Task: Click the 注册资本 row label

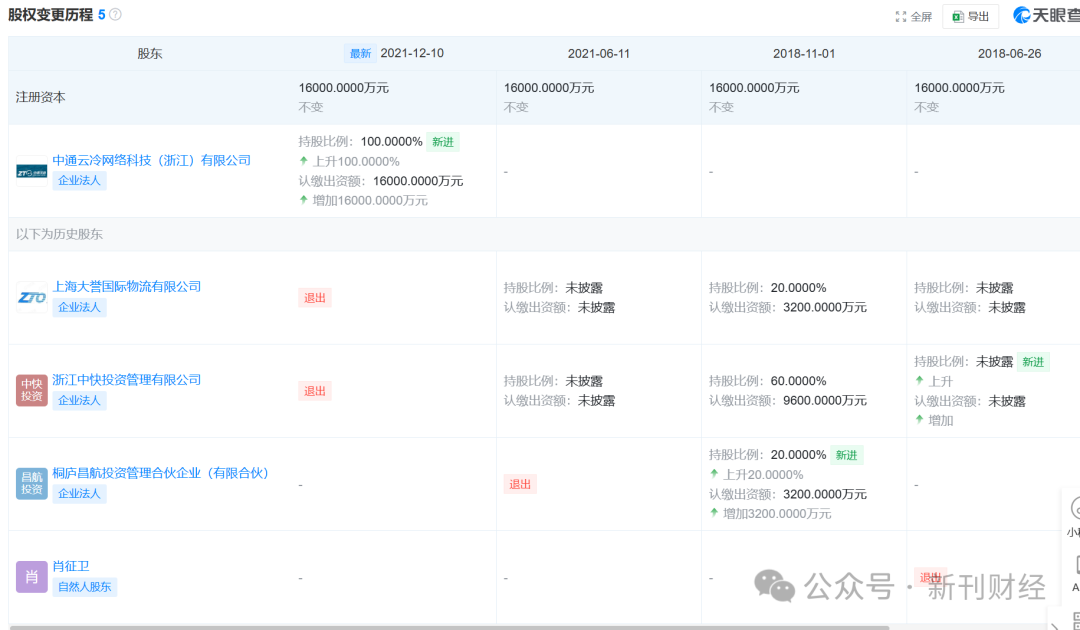Action: (x=41, y=97)
